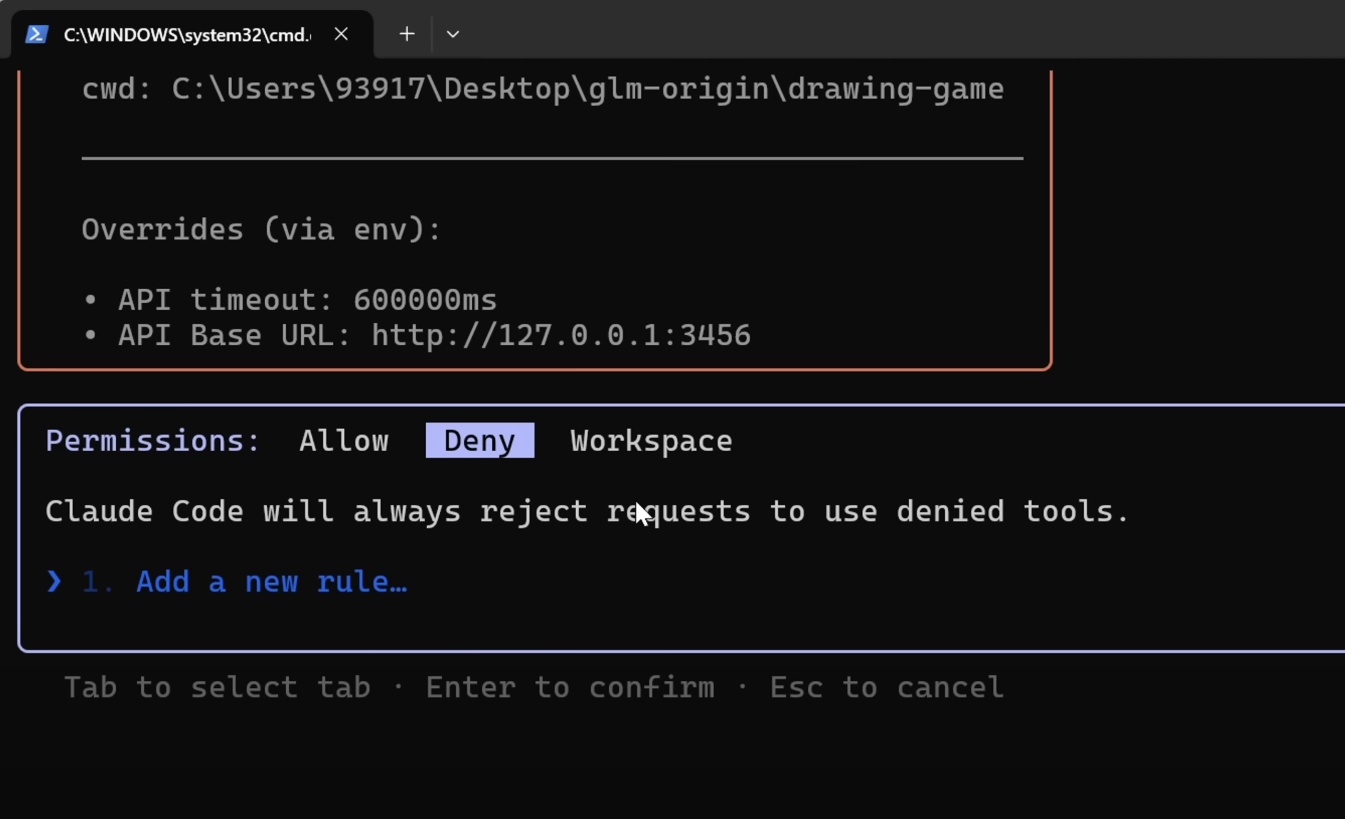Switch to the Workspace permissions tab
Image resolution: width=1345 pixels, height=819 pixels.
651,441
